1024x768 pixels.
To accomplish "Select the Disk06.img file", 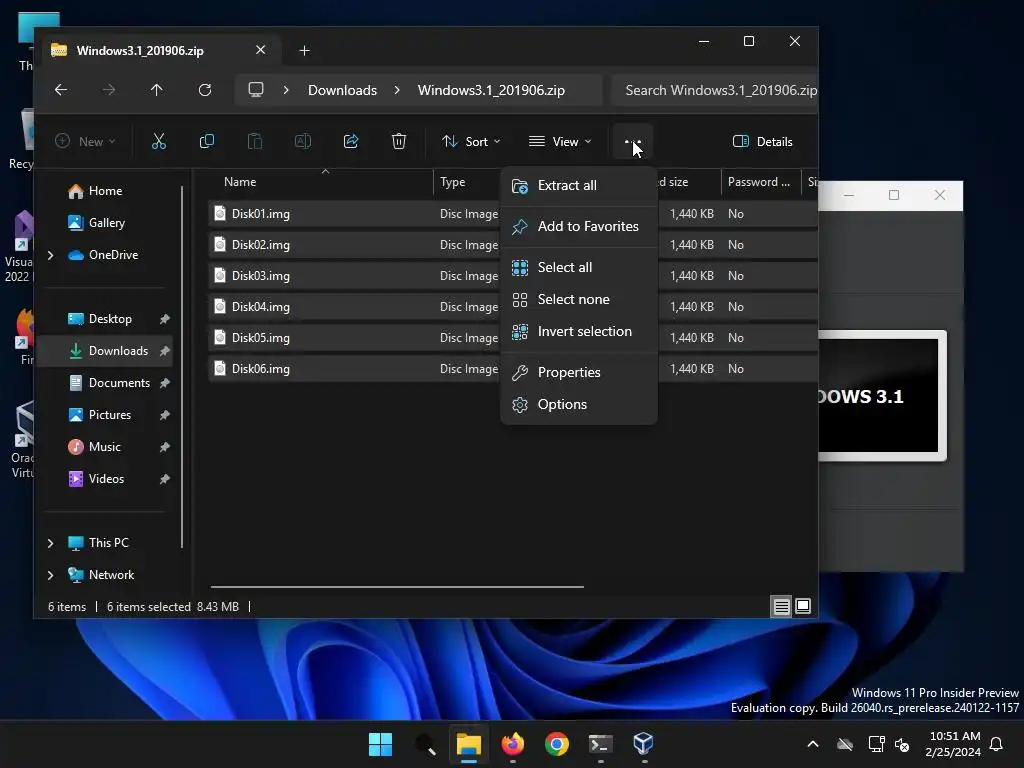I will [261, 368].
